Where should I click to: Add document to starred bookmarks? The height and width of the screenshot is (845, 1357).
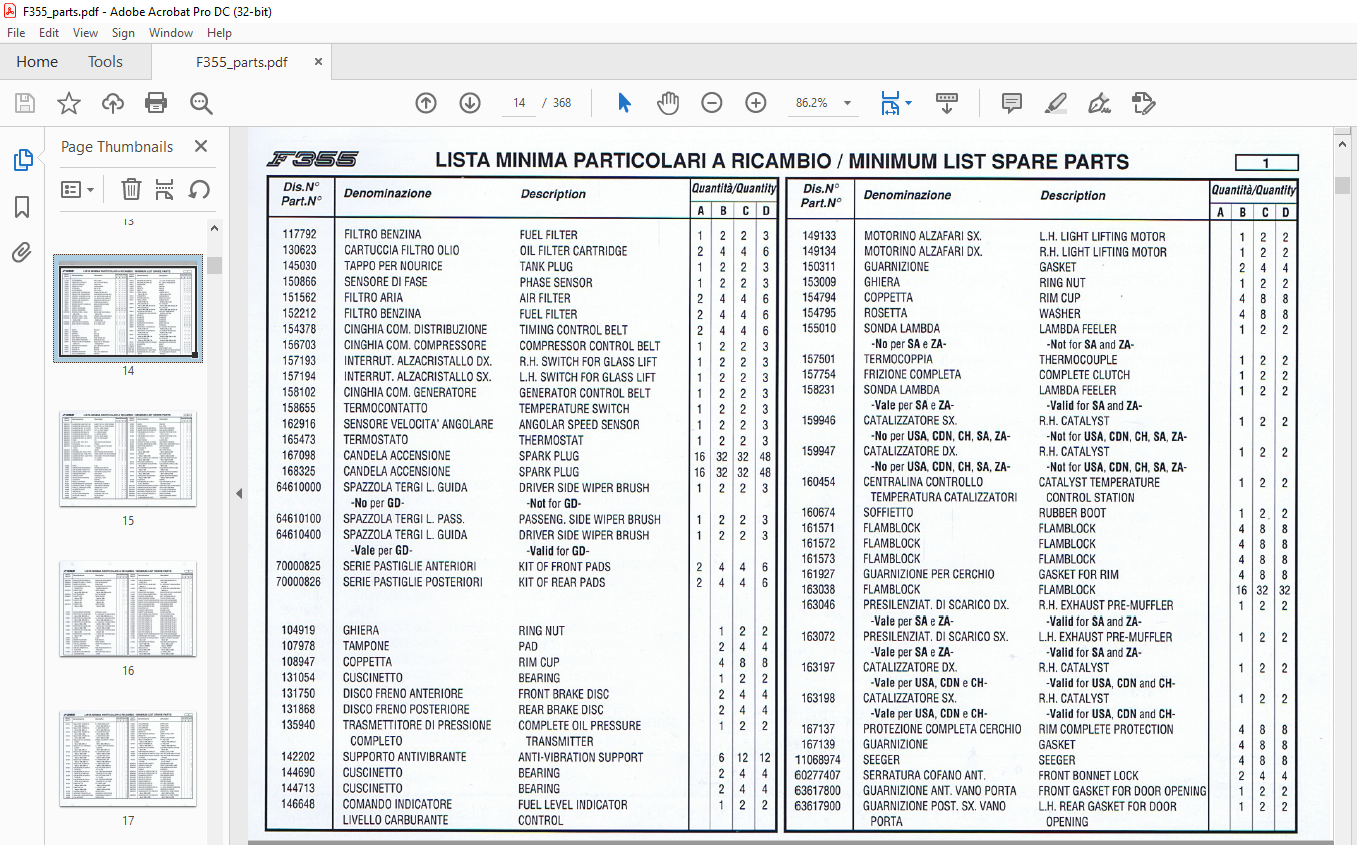click(x=69, y=103)
